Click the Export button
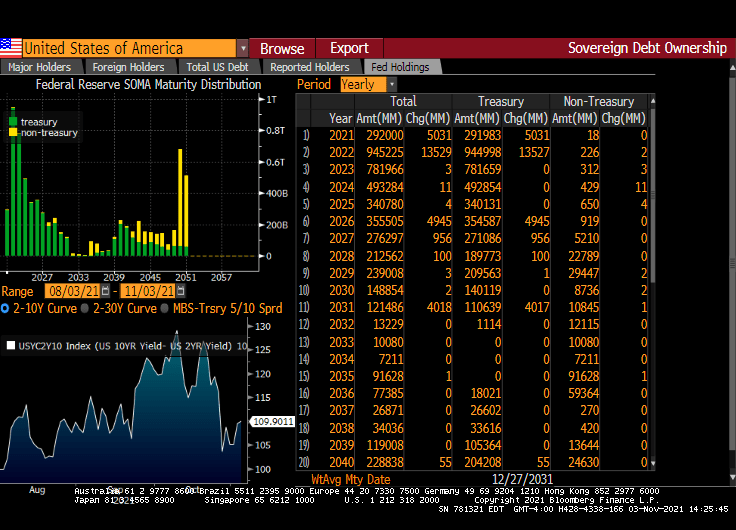The height and width of the screenshot is (530, 736). [x=349, y=48]
